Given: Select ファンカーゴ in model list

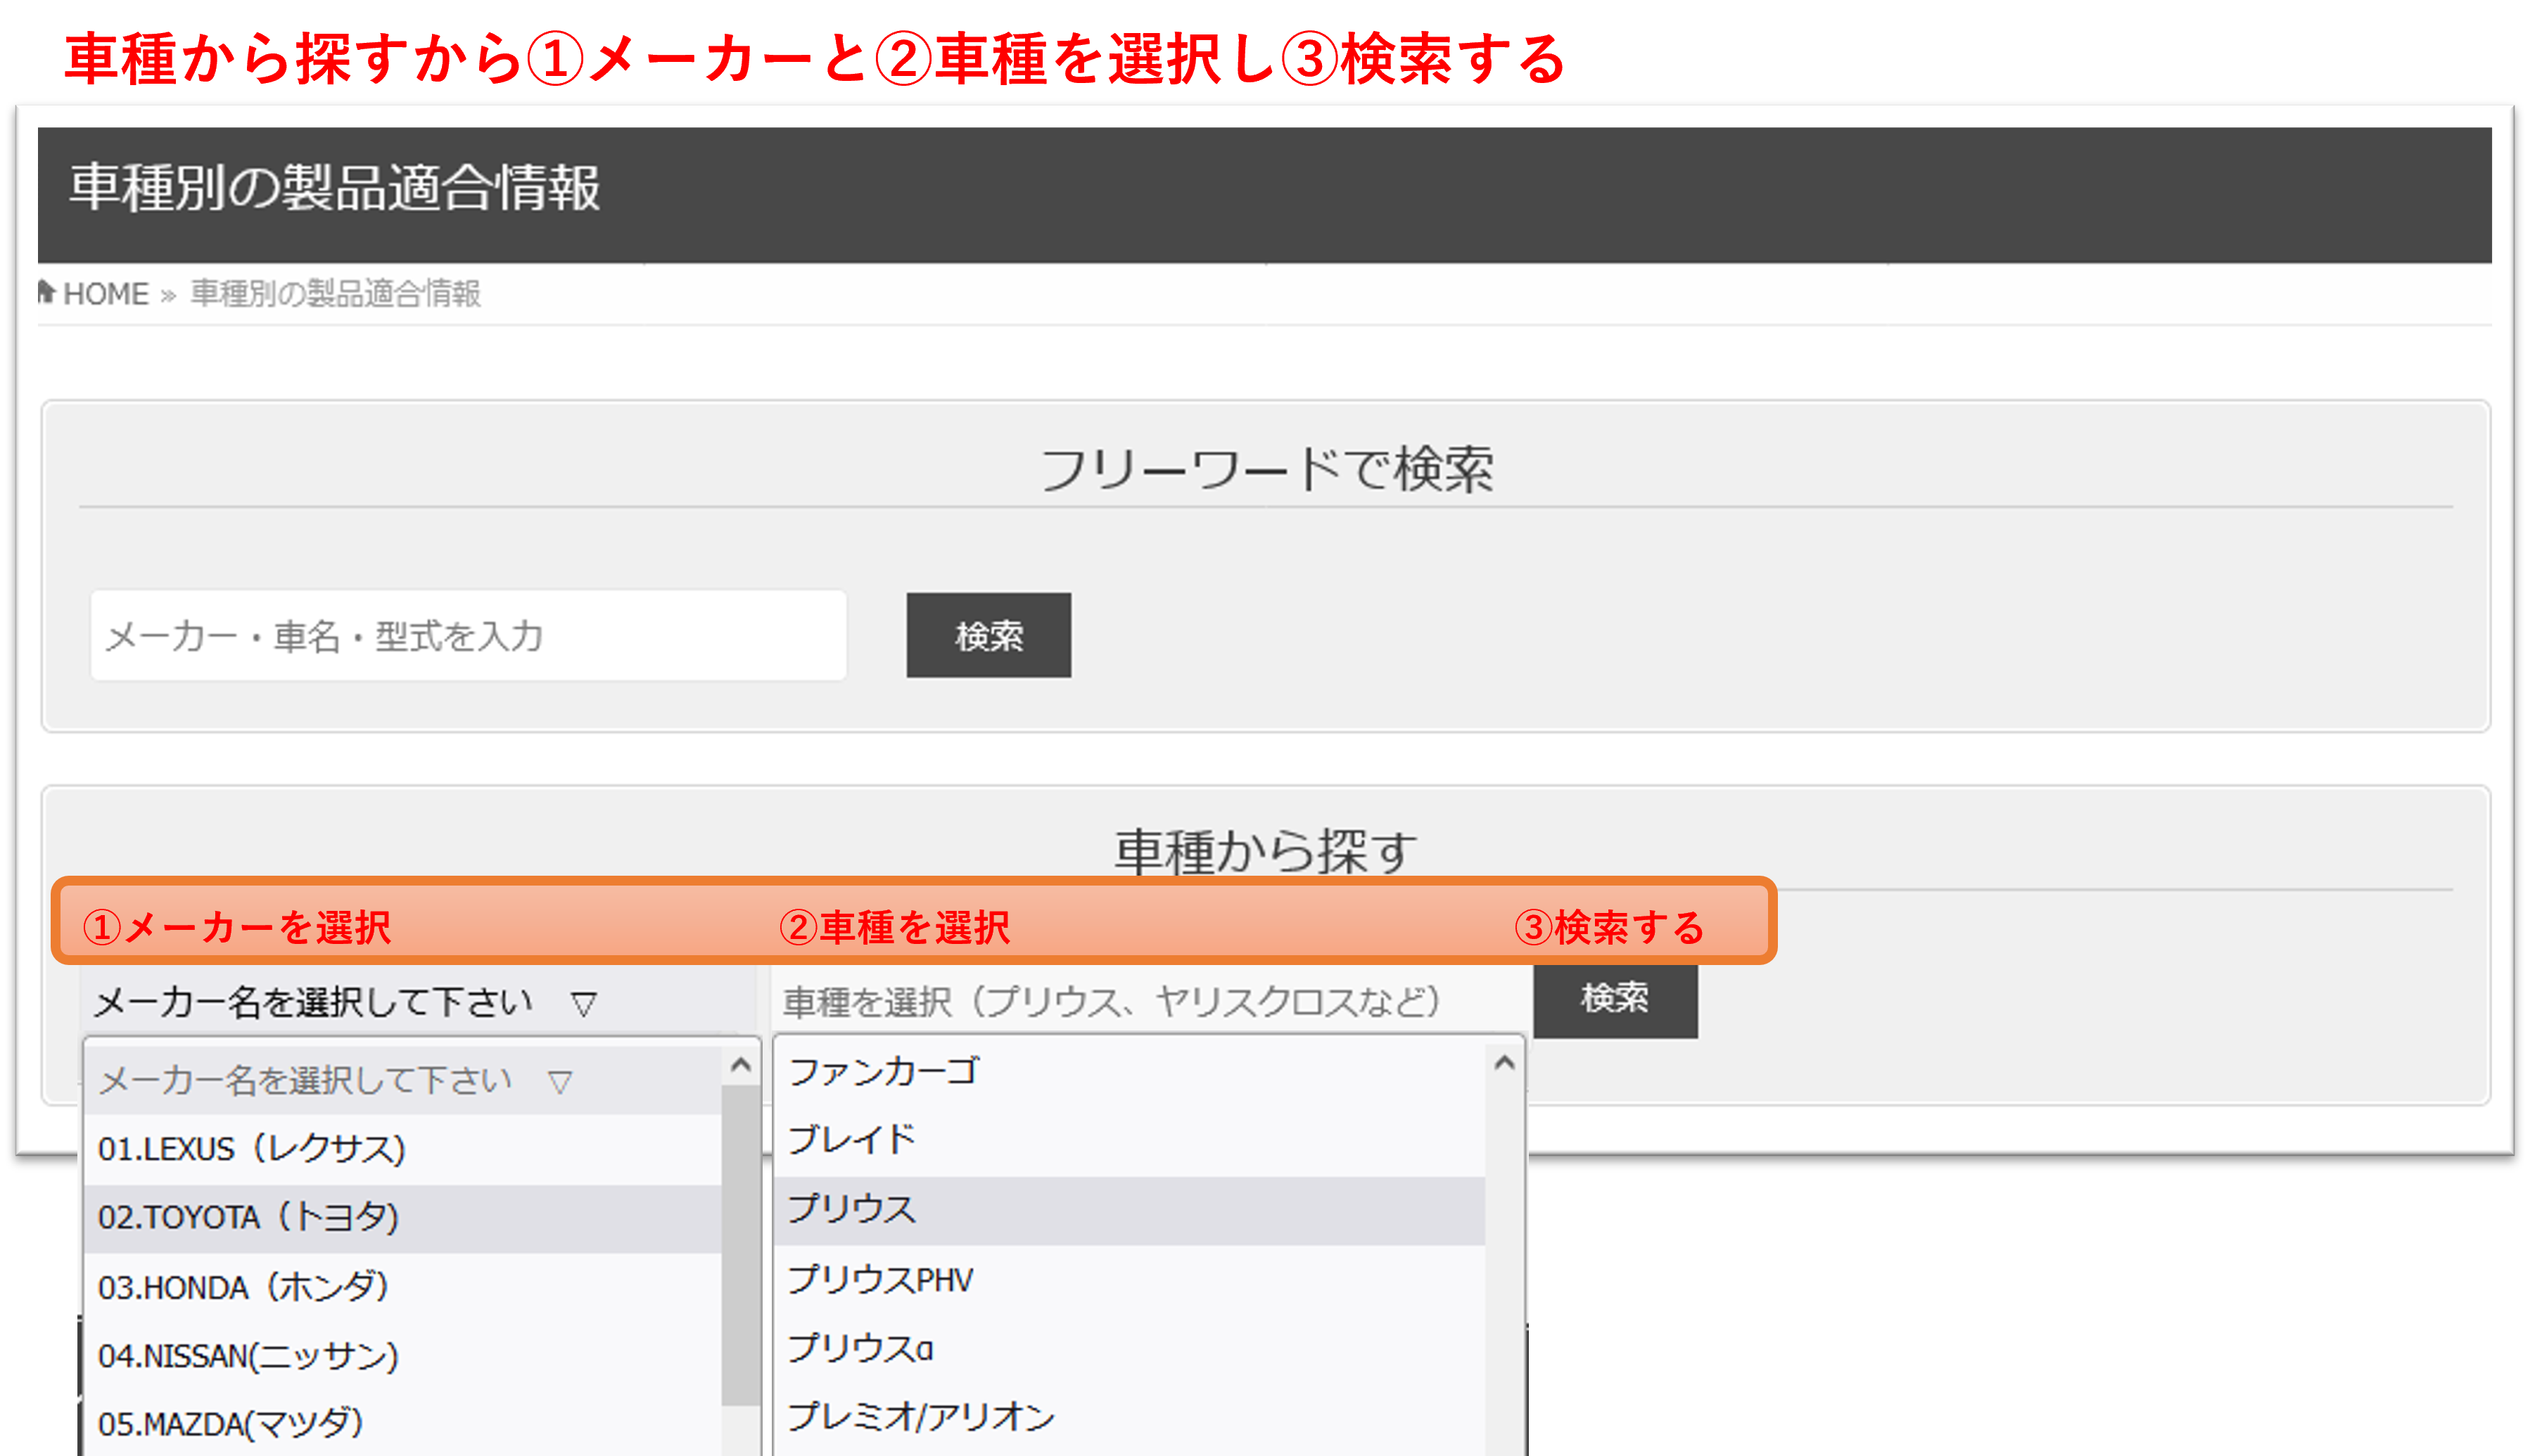Looking at the screenshot, I should tap(1130, 1072).
